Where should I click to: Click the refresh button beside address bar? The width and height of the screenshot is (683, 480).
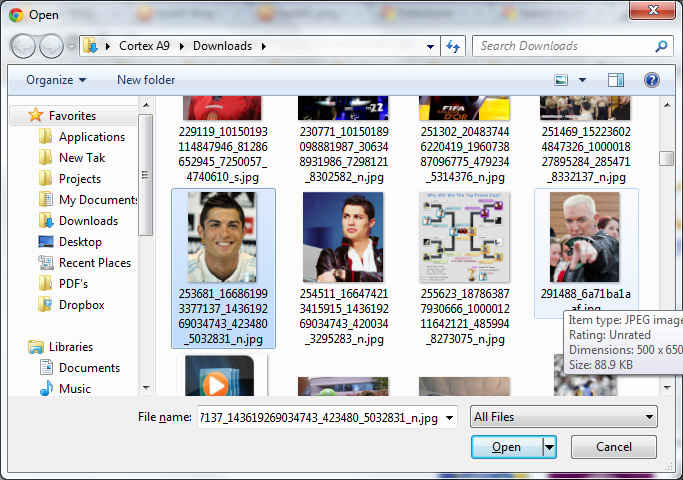[x=453, y=46]
